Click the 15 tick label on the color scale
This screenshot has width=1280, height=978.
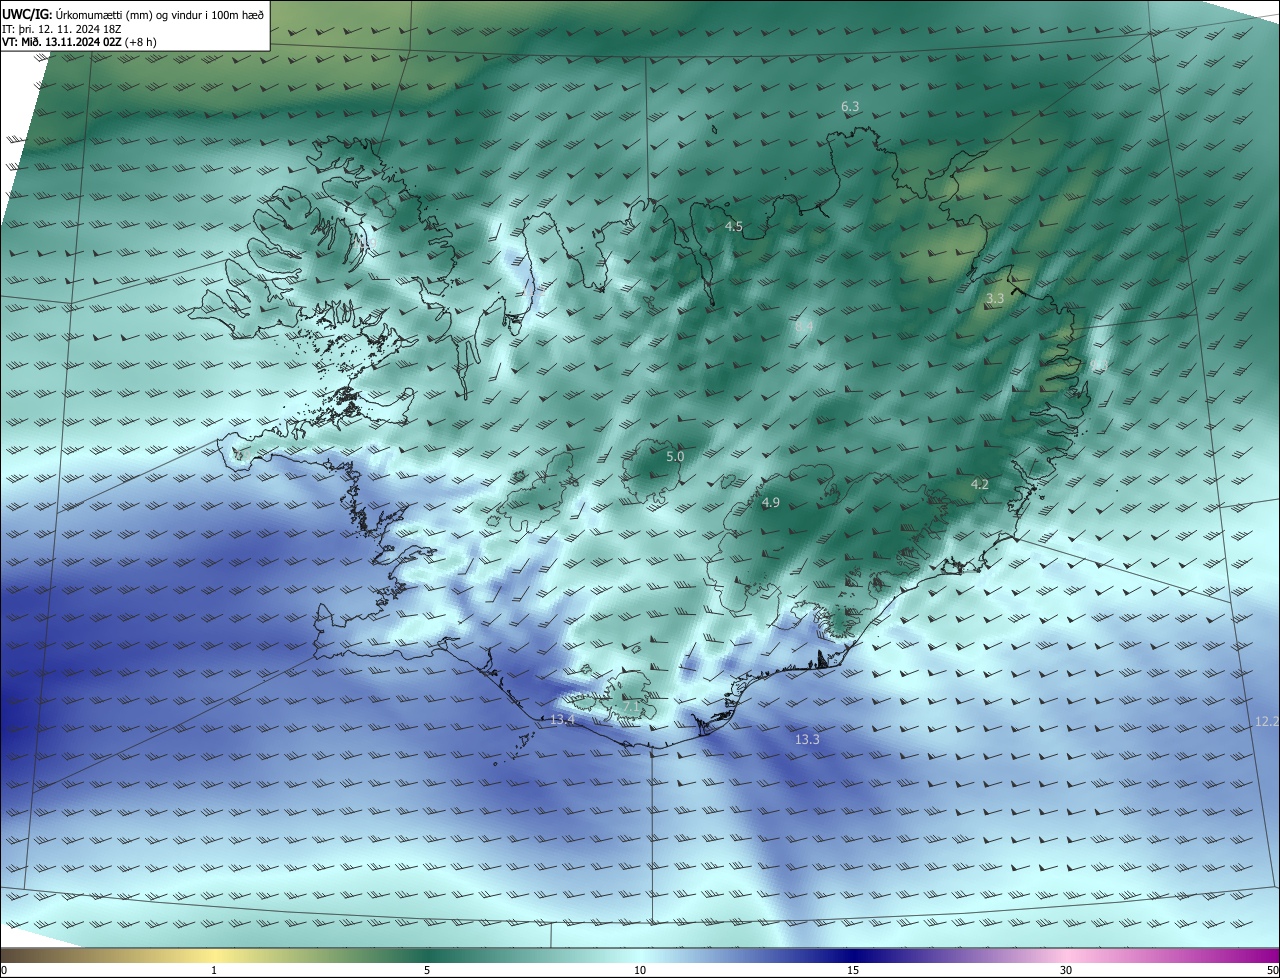click(853, 970)
